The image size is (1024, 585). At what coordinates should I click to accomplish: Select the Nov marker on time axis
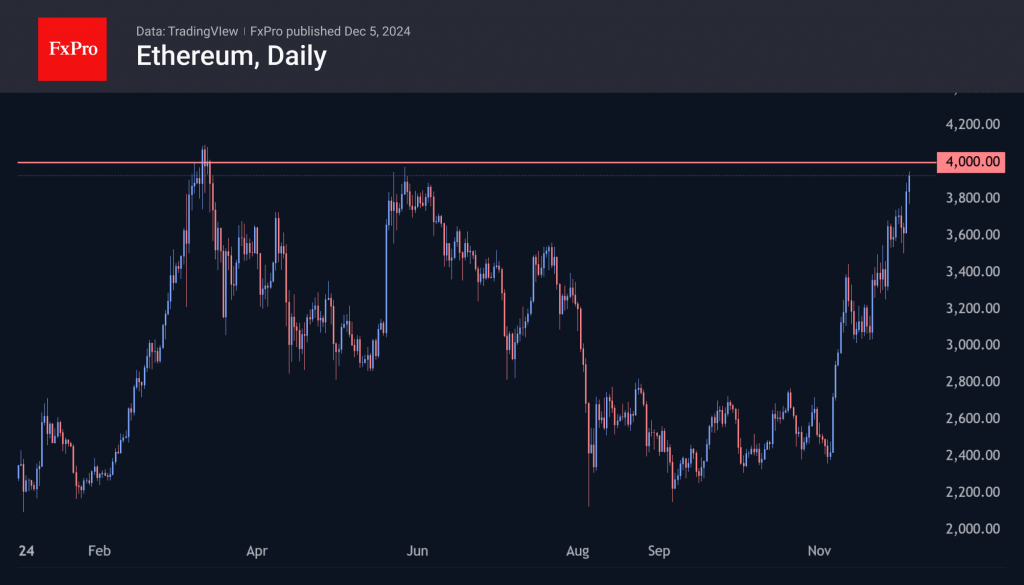820,551
